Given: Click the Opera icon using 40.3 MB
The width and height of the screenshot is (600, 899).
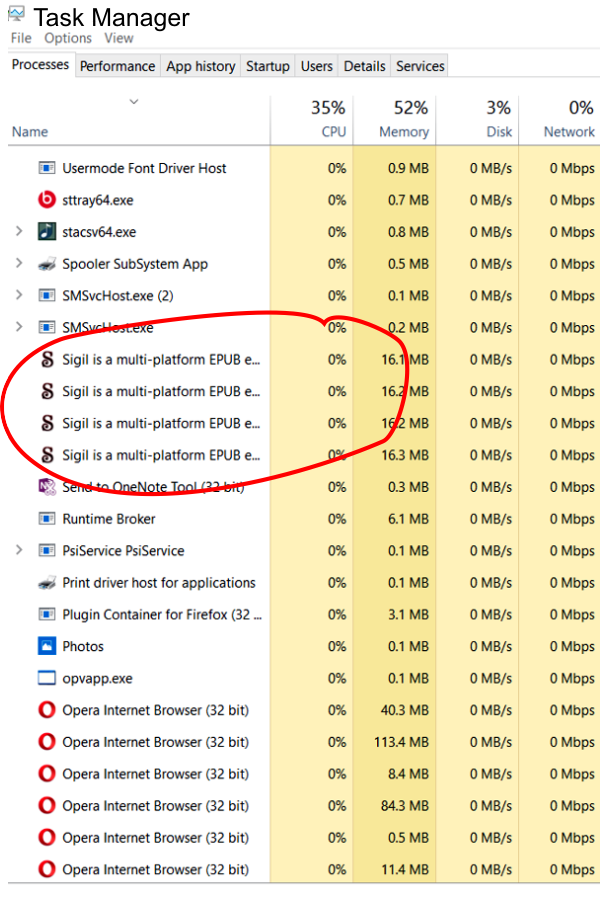Looking at the screenshot, I should pyautogui.click(x=46, y=710).
